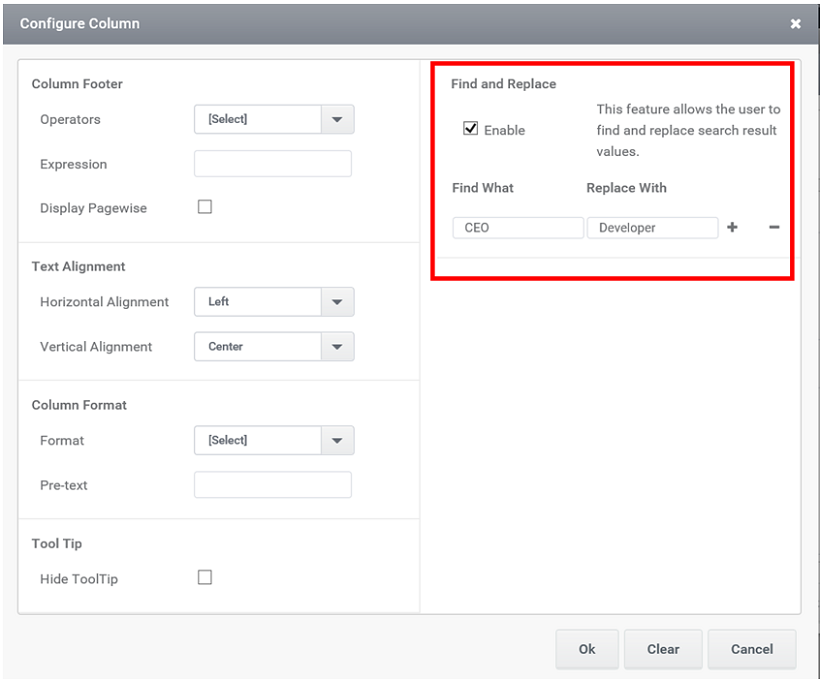Add a new find and replace row
The height and width of the screenshot is (681, 820).
pos(732,227)
